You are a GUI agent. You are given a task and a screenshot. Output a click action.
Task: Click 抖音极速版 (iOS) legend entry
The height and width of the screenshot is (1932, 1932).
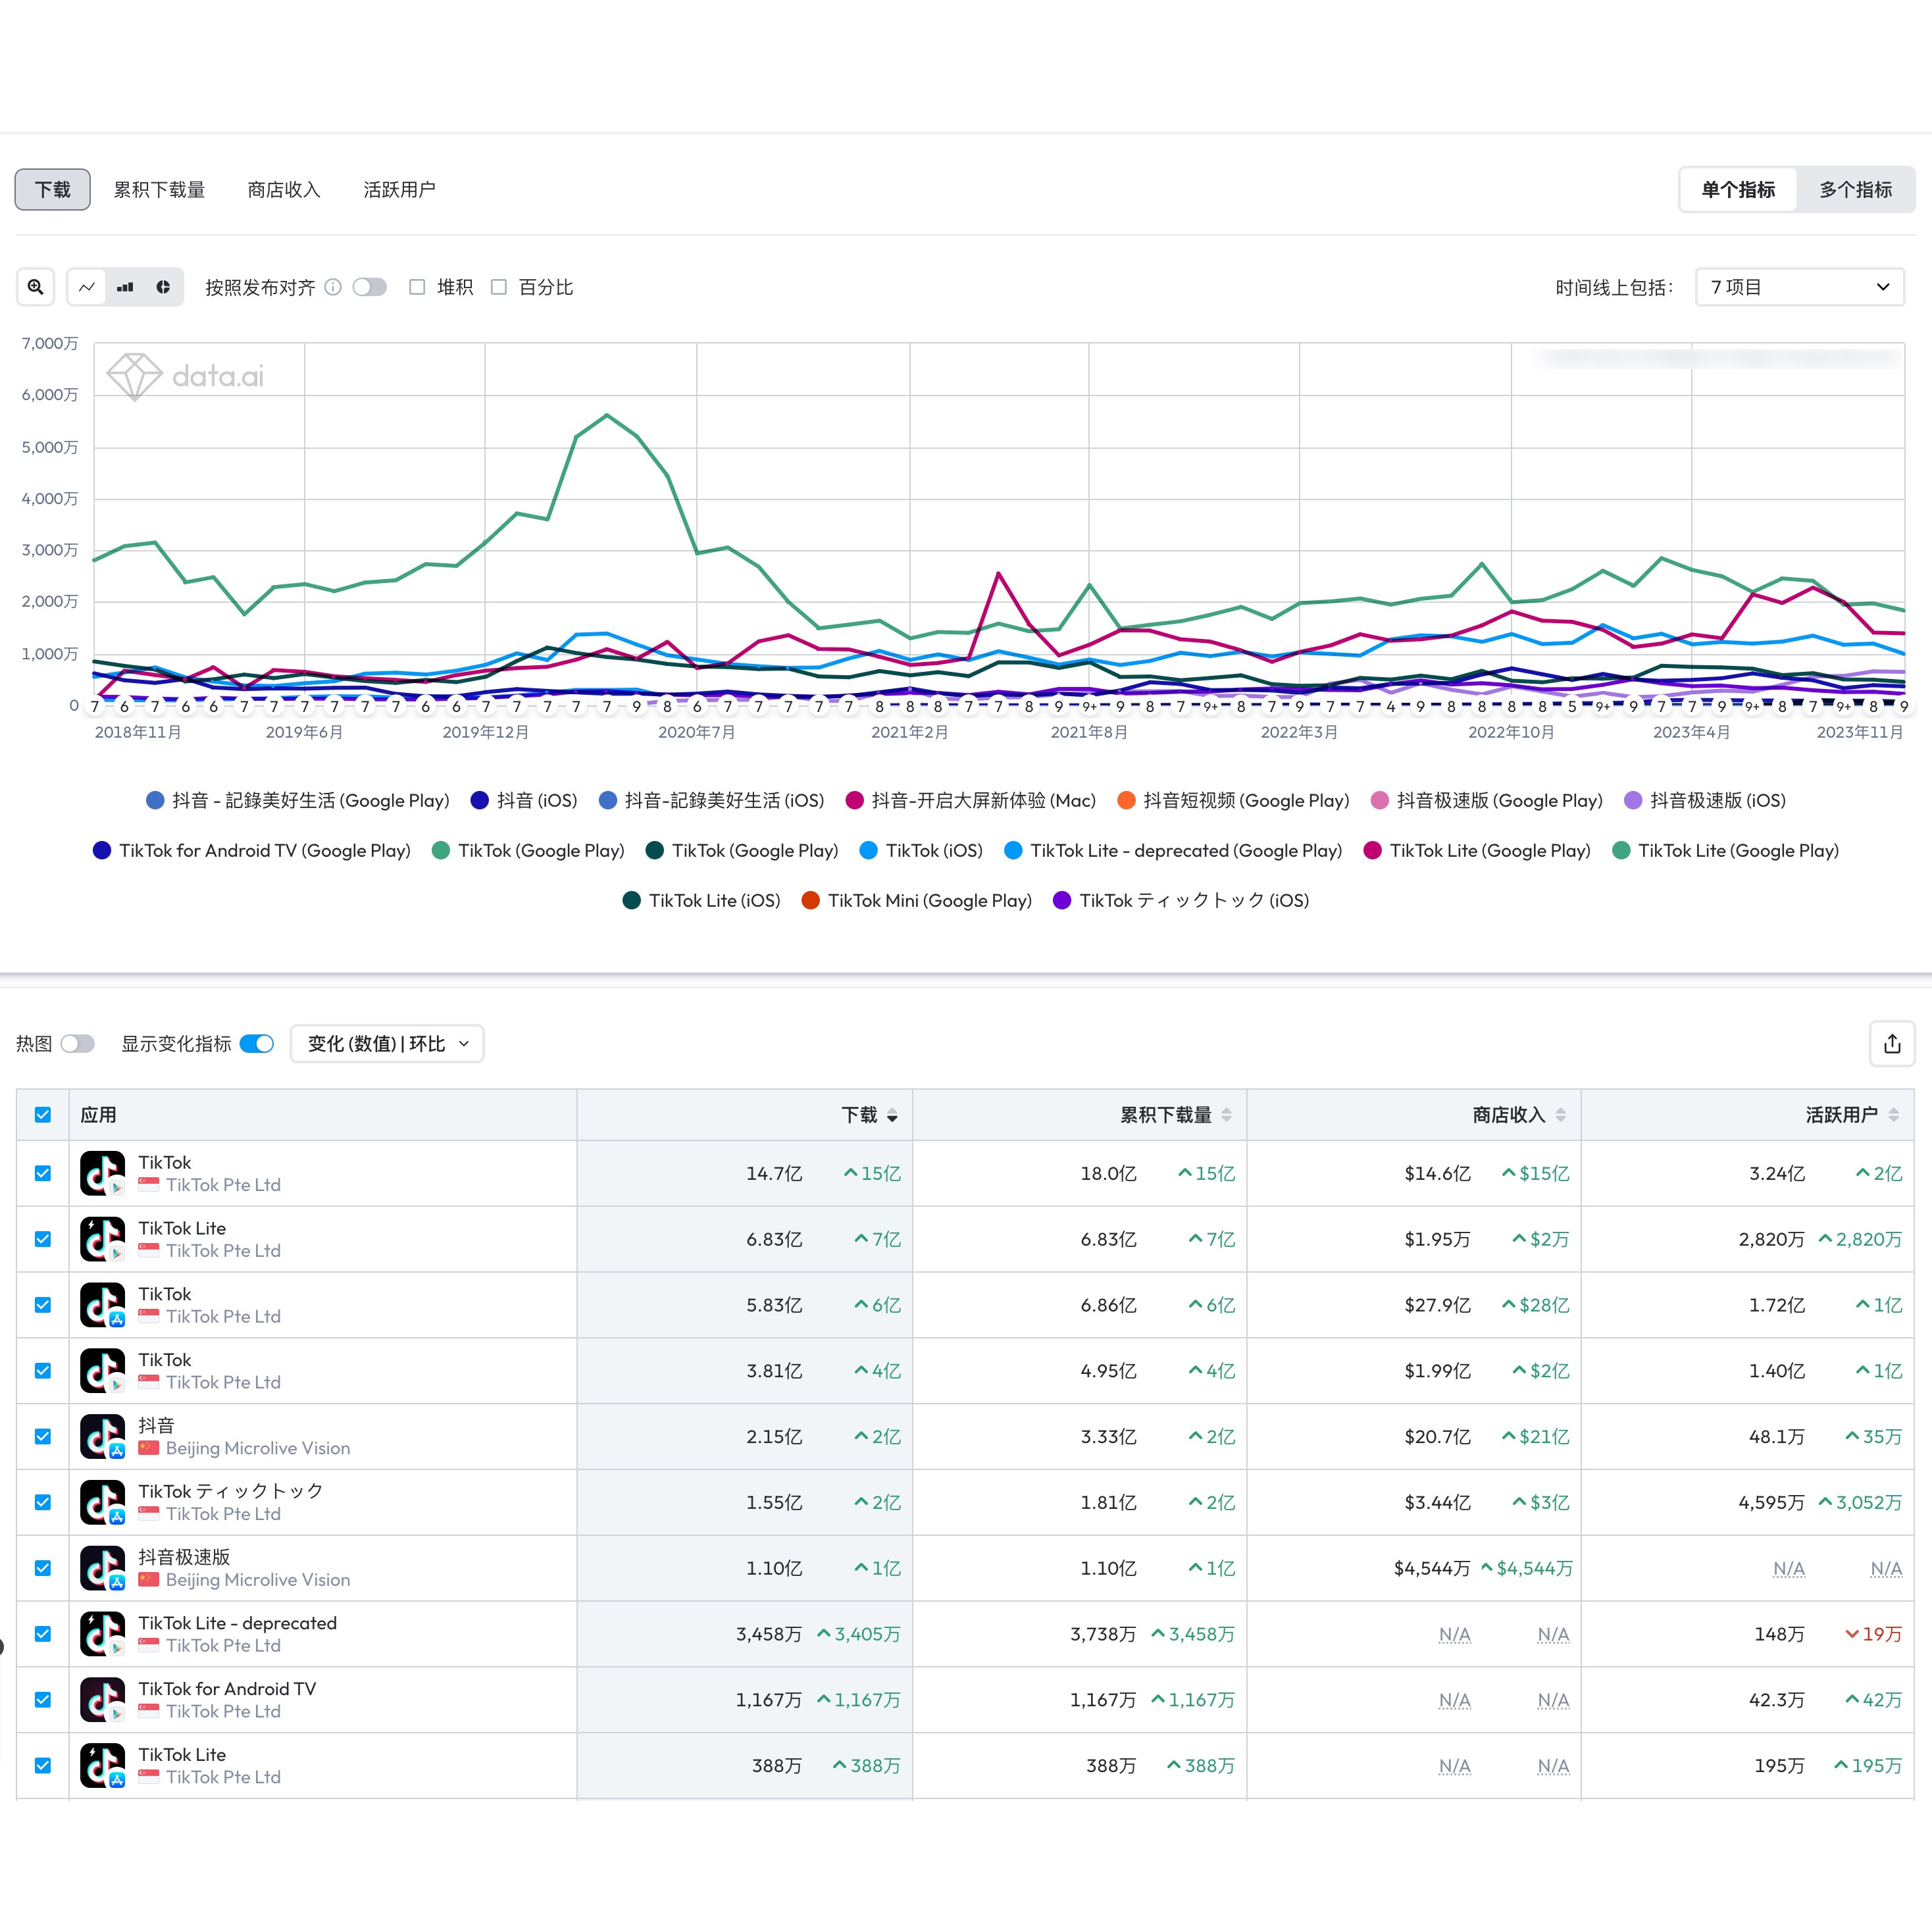[x=1705, y=800]
